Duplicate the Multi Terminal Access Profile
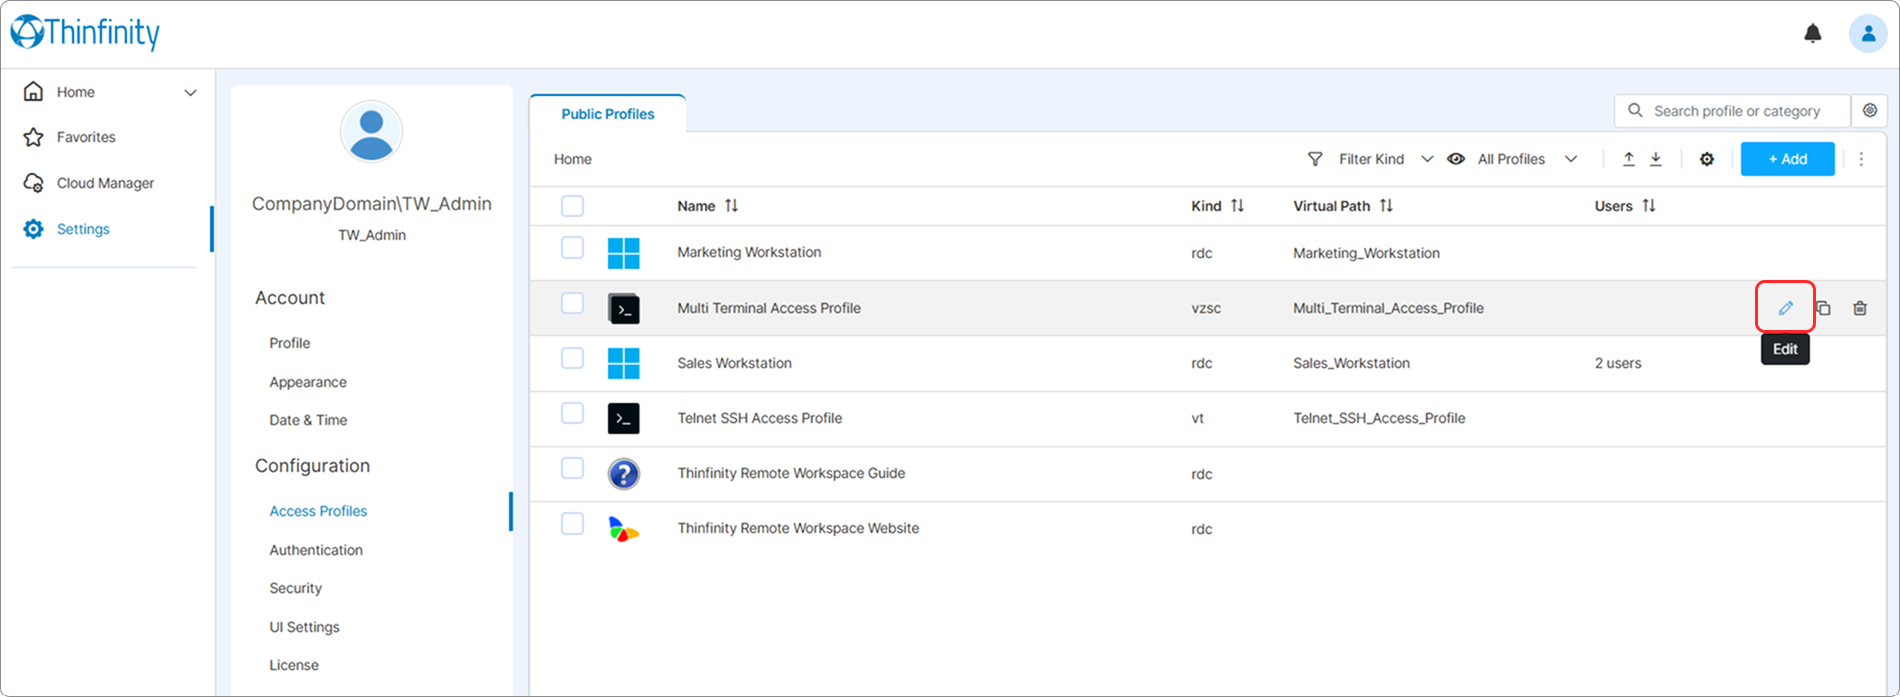This screenshot has width=1900, height=697. pyautogui.click(x=1823, y=308)
